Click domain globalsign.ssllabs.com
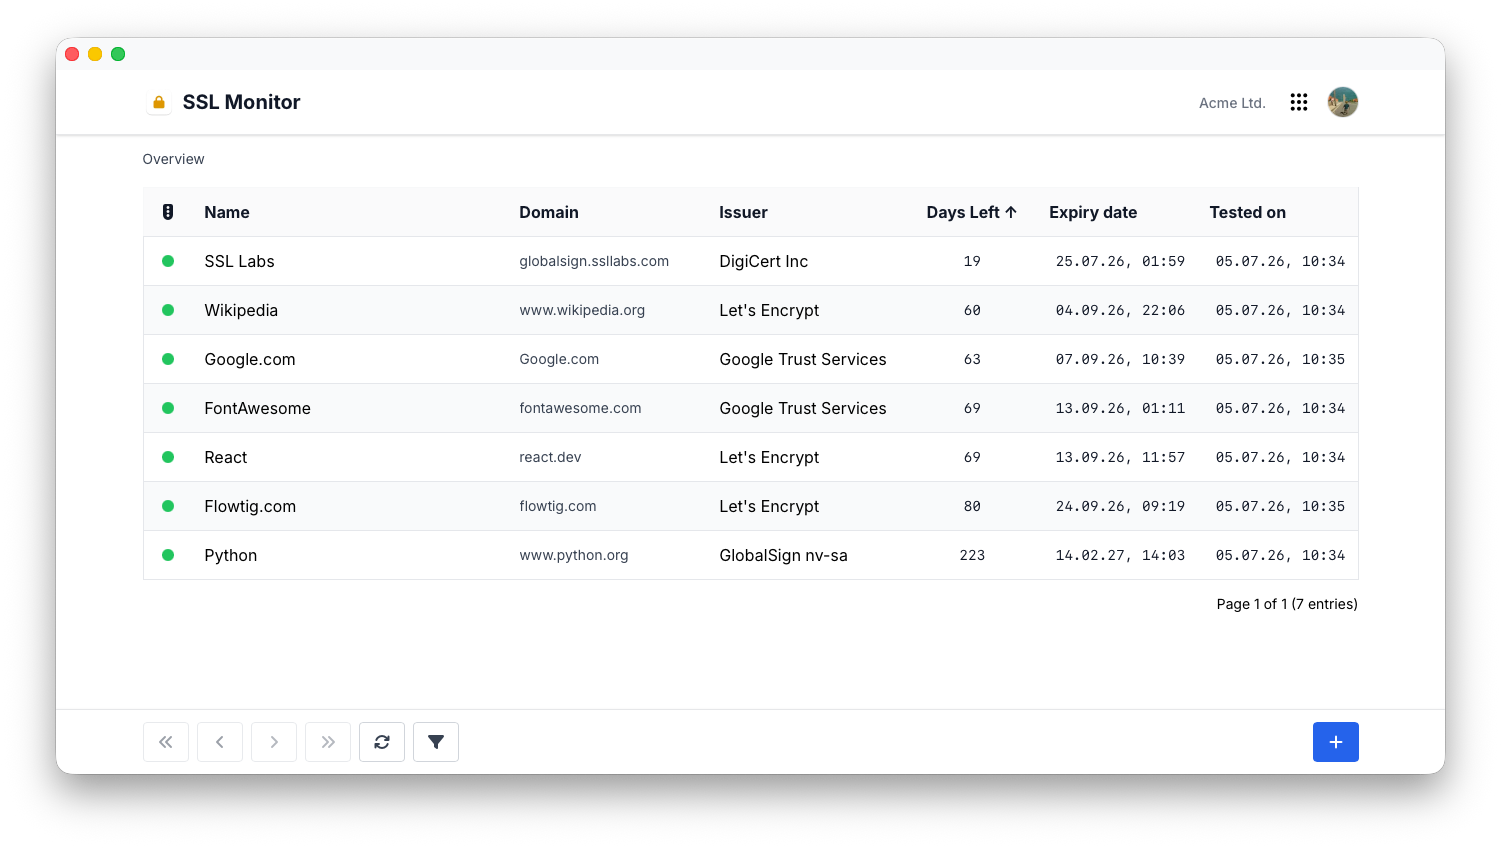This screenshot has width=1501, height=848. click(x=594, y=261)
